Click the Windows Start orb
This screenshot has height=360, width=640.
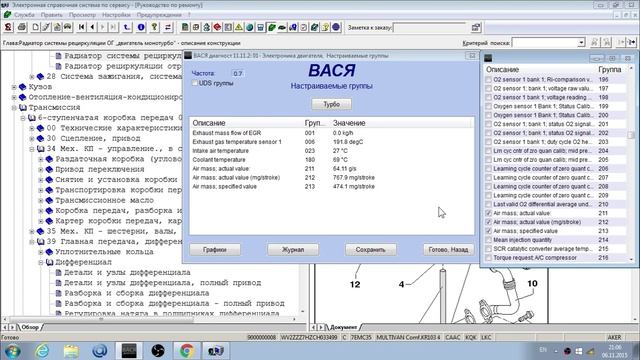tap(13, 351)
